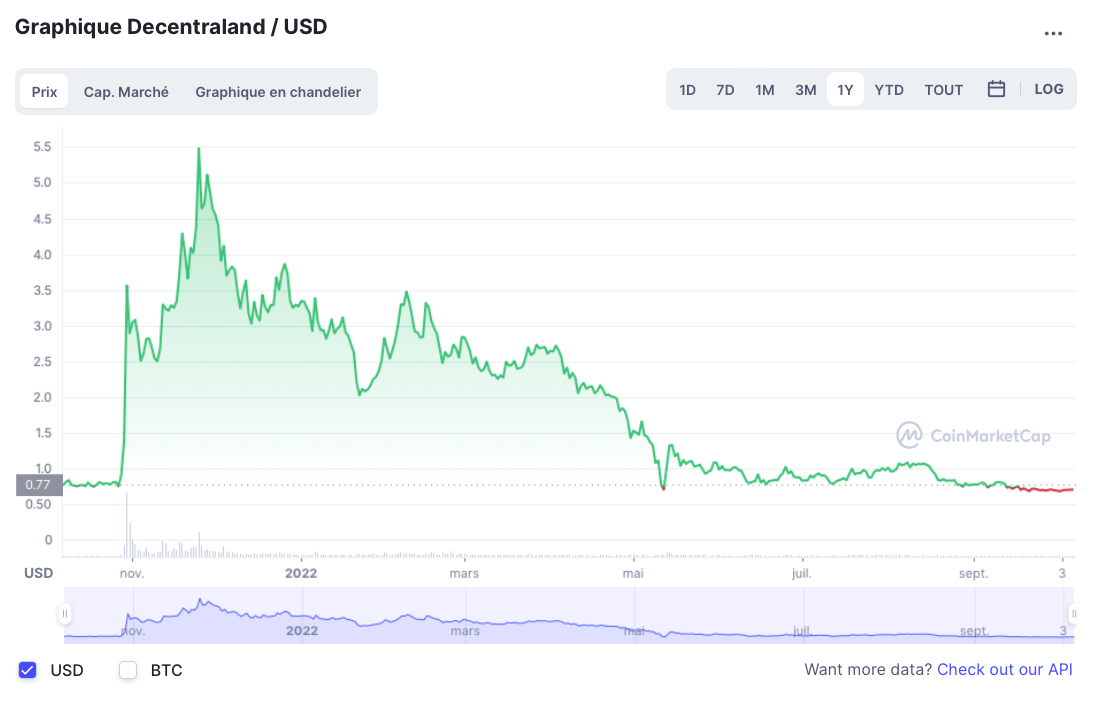
Task: Select the 3M time range
Action: [x=806, y=90]
